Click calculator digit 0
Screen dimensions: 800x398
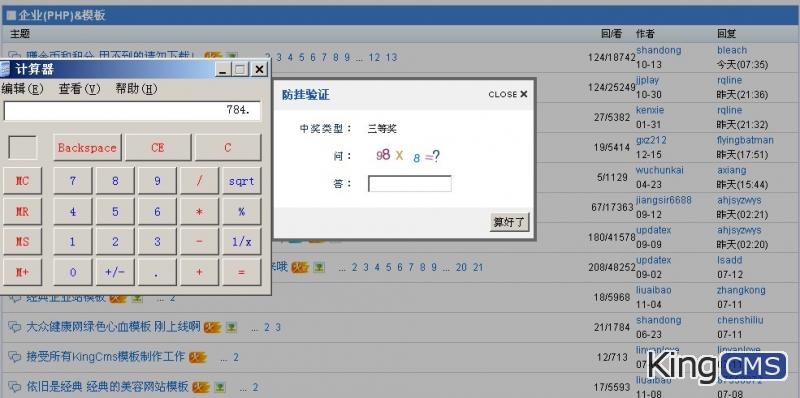(x=72, y=272)
